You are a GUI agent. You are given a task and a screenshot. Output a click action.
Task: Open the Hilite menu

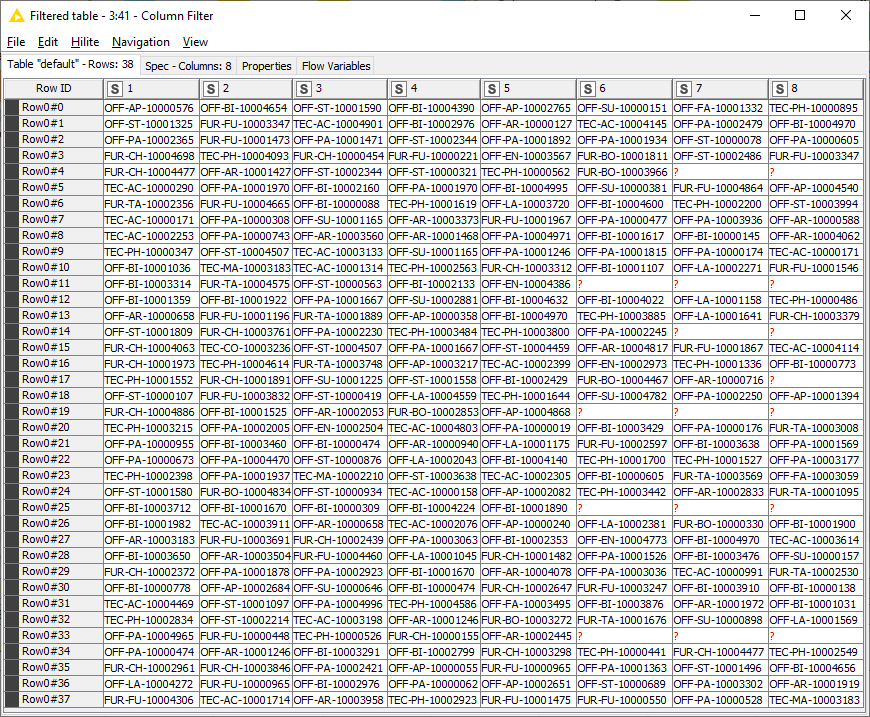[85, 42]
